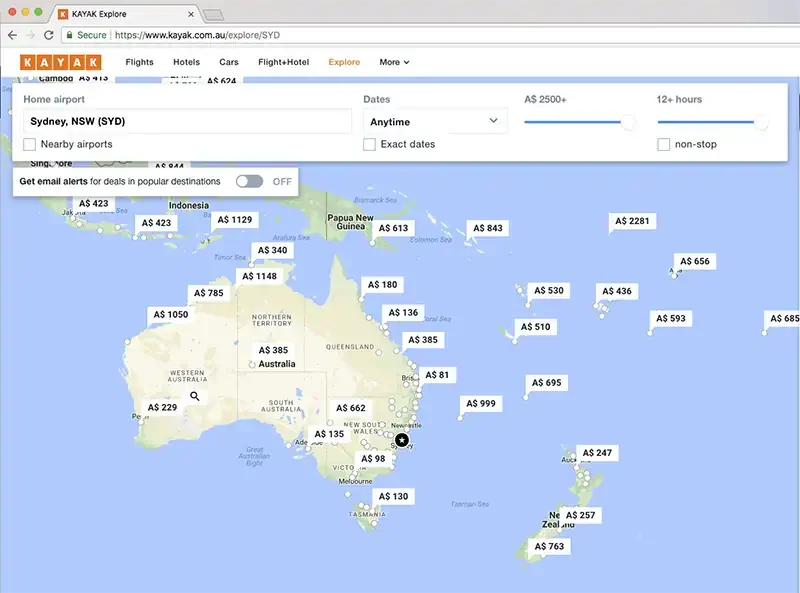This screenshot has height=593, width=800.
Task: Choose the A$ 656 price tag
Action: coord(694,261)
